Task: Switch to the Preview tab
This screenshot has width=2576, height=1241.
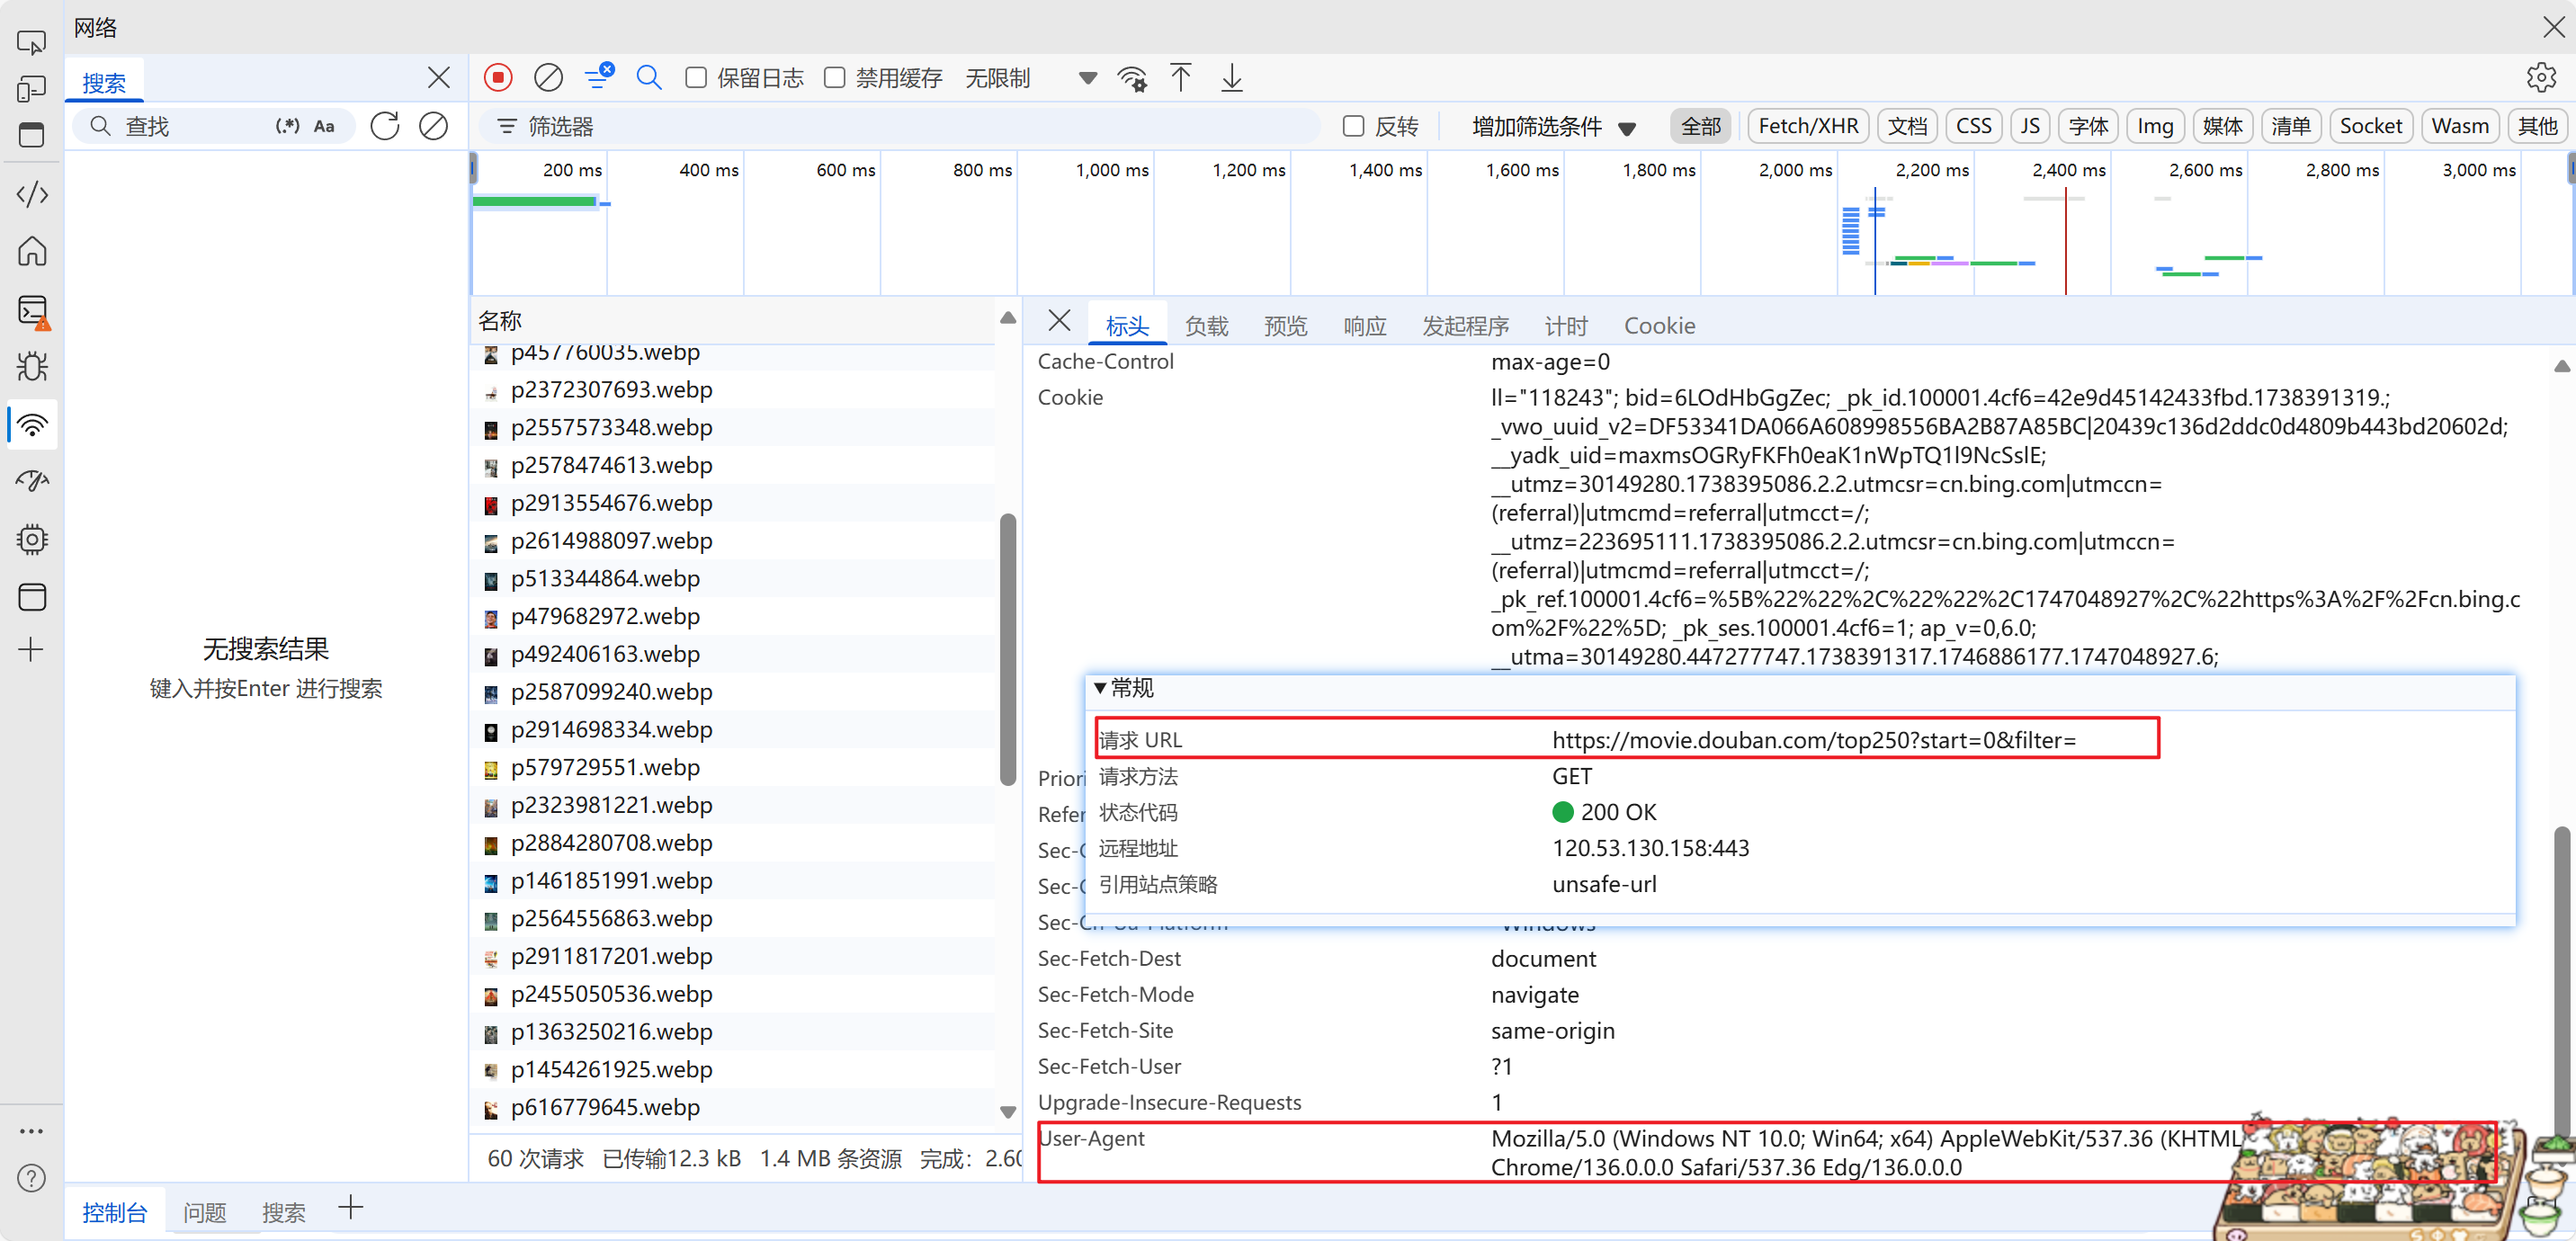Action: [1285, 326]
